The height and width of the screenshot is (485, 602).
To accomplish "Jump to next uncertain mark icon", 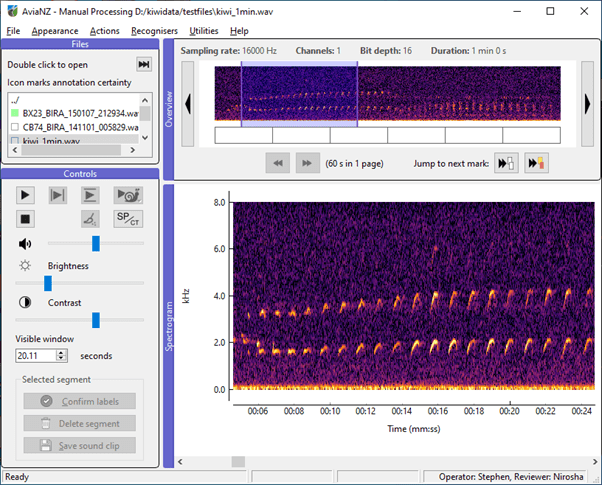I will [537, 163].
